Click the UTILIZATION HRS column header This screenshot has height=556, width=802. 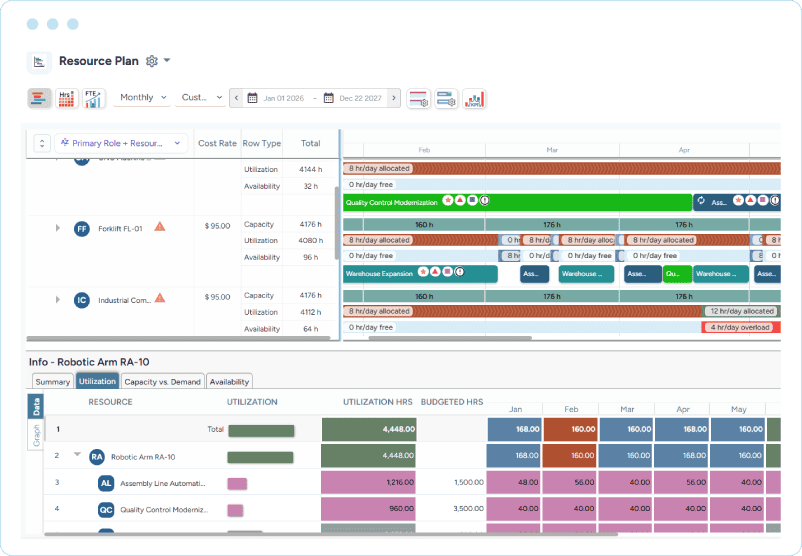point(377,402)
